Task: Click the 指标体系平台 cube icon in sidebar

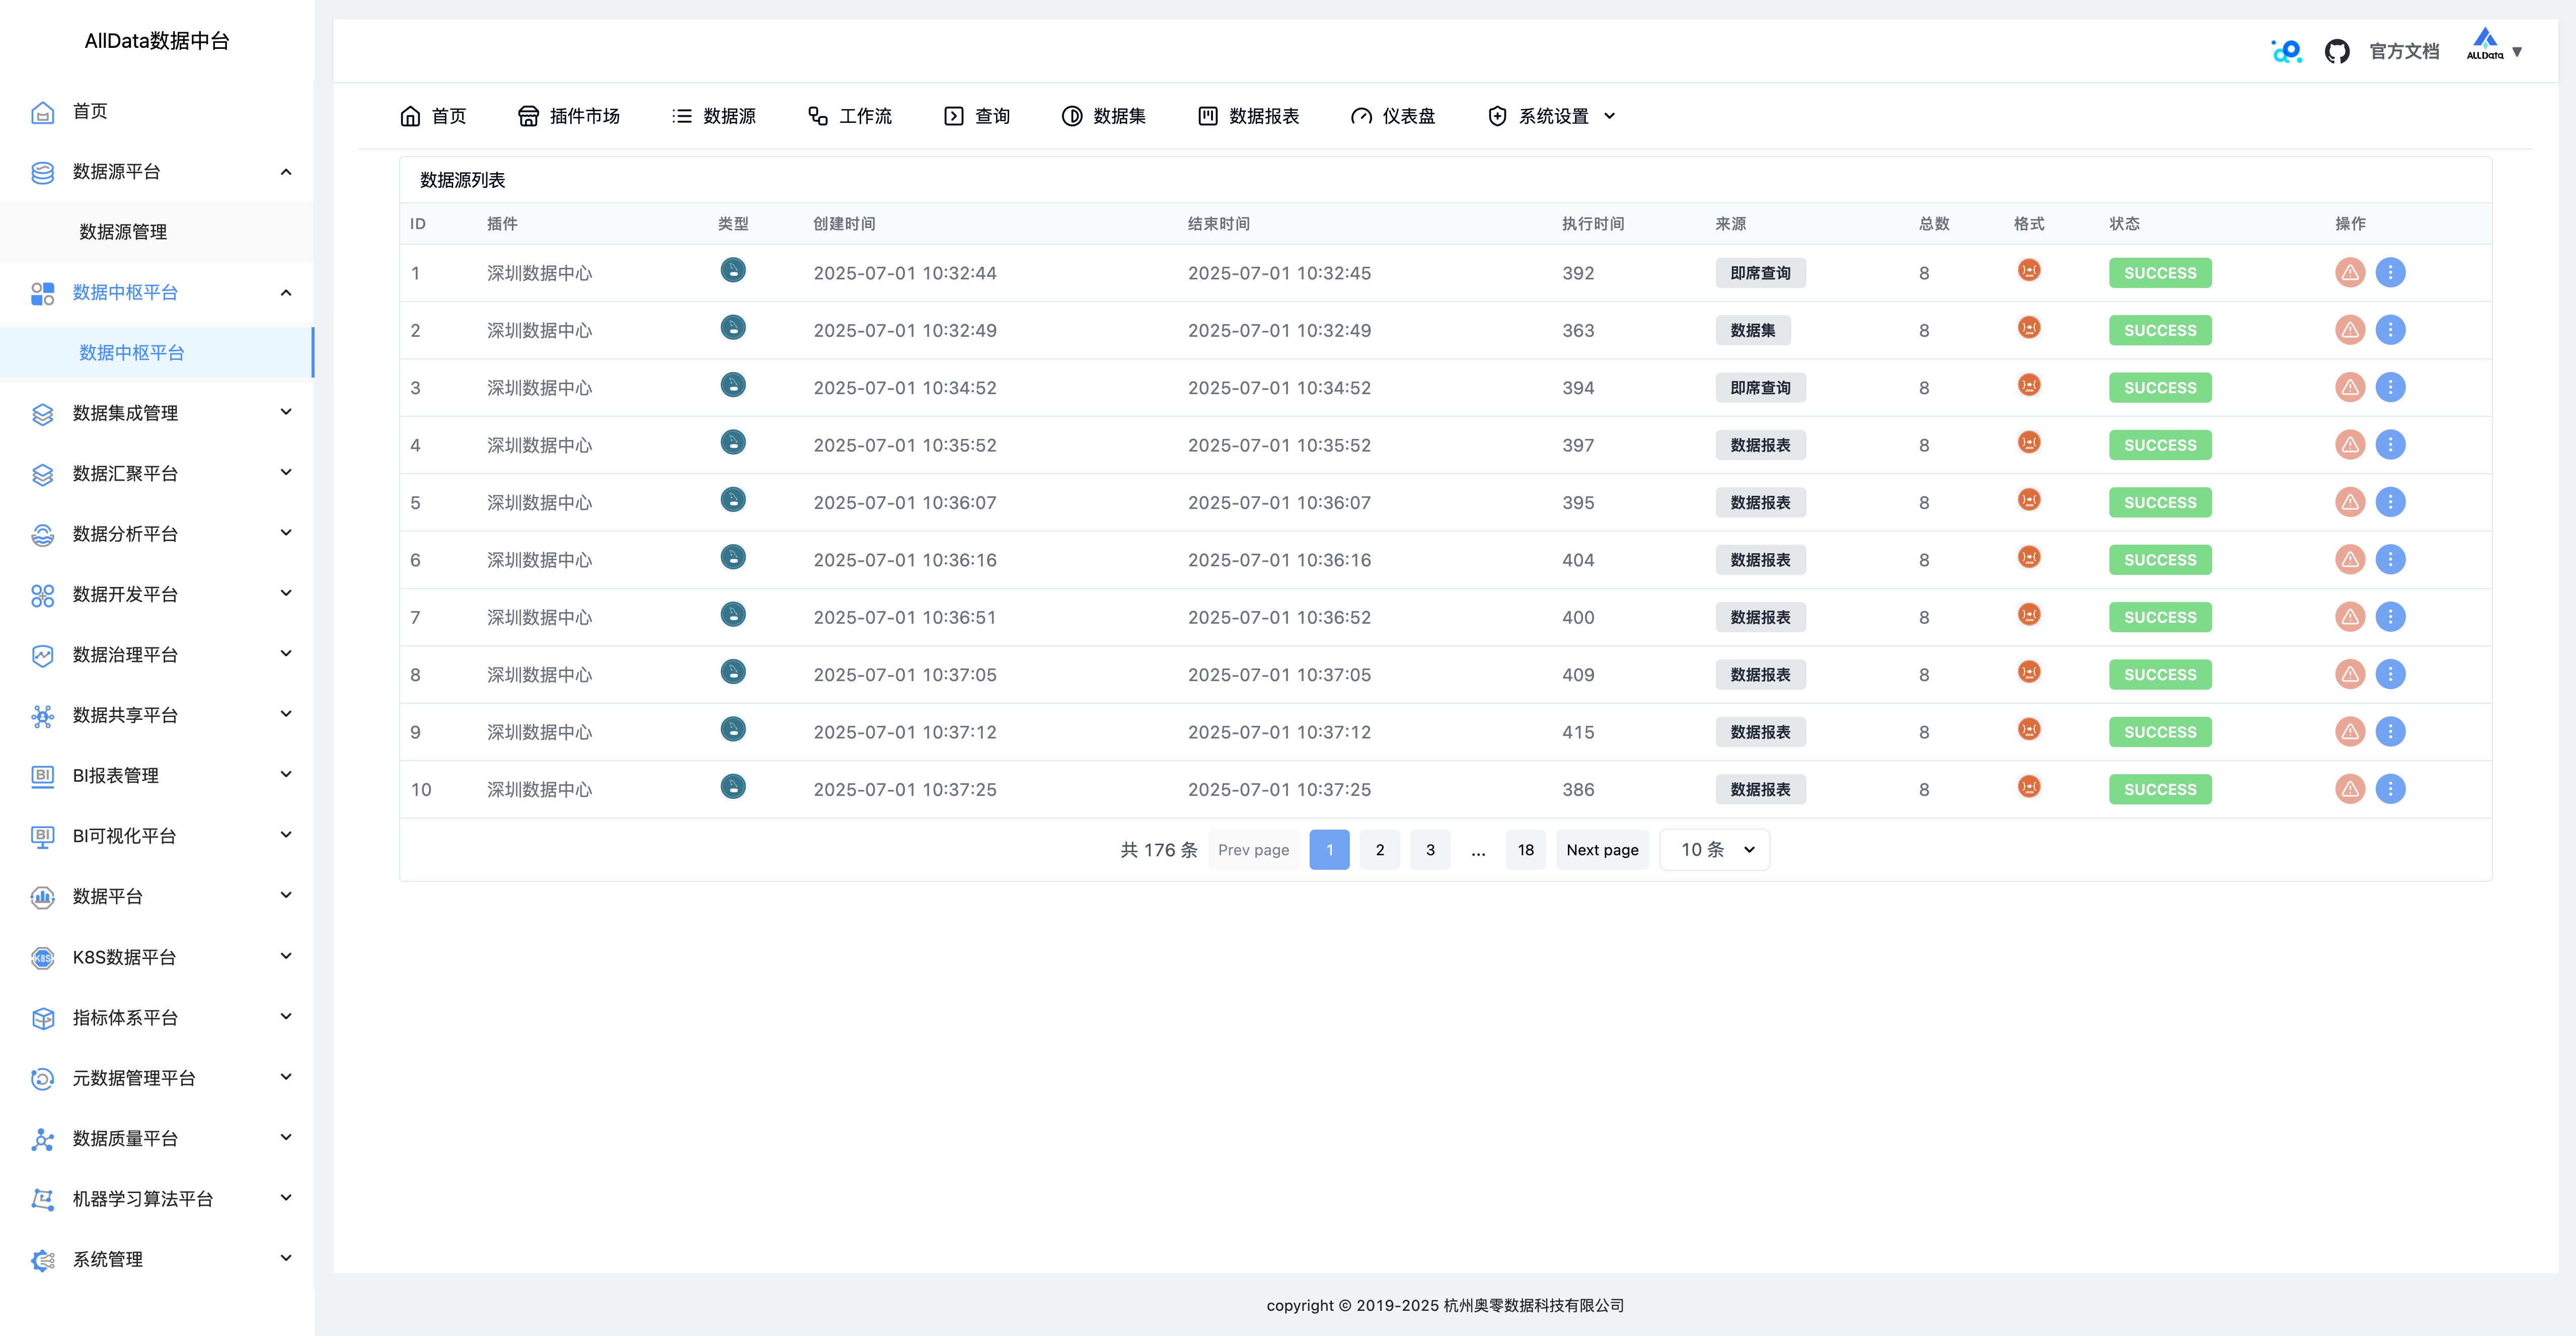Action: [42, 1018]
